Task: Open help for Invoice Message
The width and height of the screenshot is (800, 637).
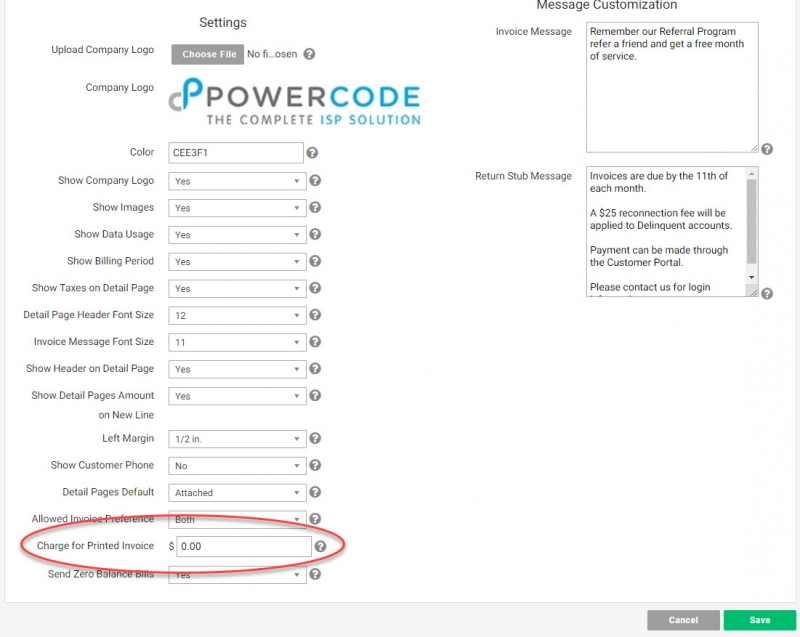Action: tap(766, 147)
